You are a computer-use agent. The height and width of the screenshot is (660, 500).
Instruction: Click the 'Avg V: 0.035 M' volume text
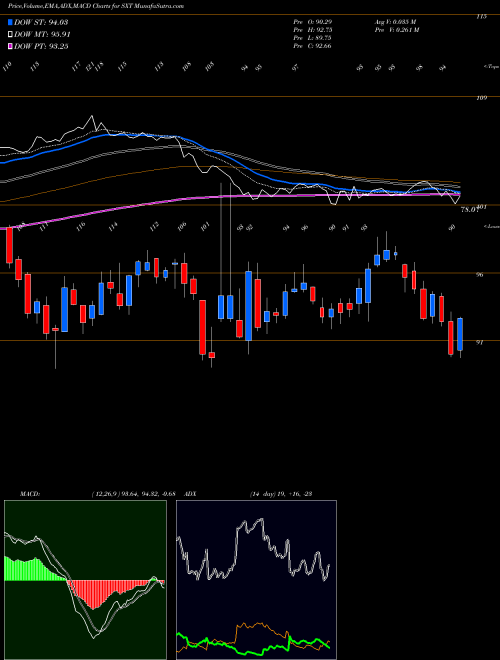(x=396, y=22)
